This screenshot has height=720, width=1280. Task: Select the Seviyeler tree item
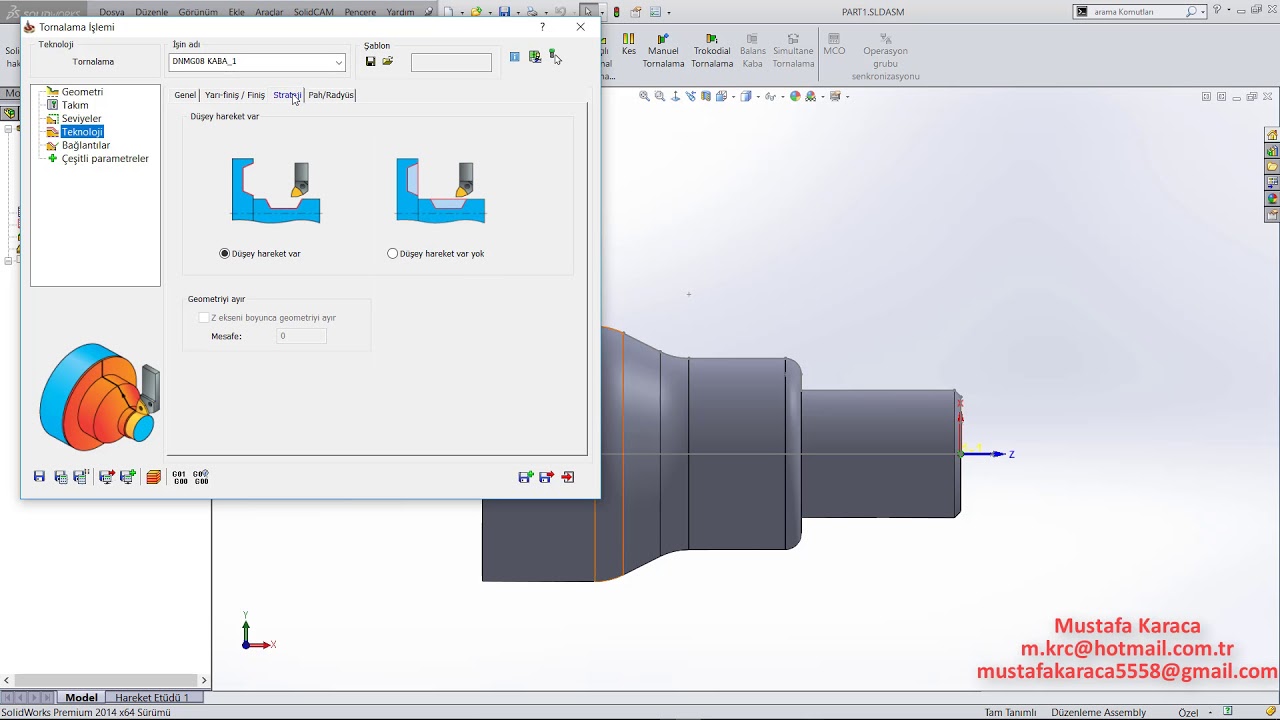tap(81, 119)
